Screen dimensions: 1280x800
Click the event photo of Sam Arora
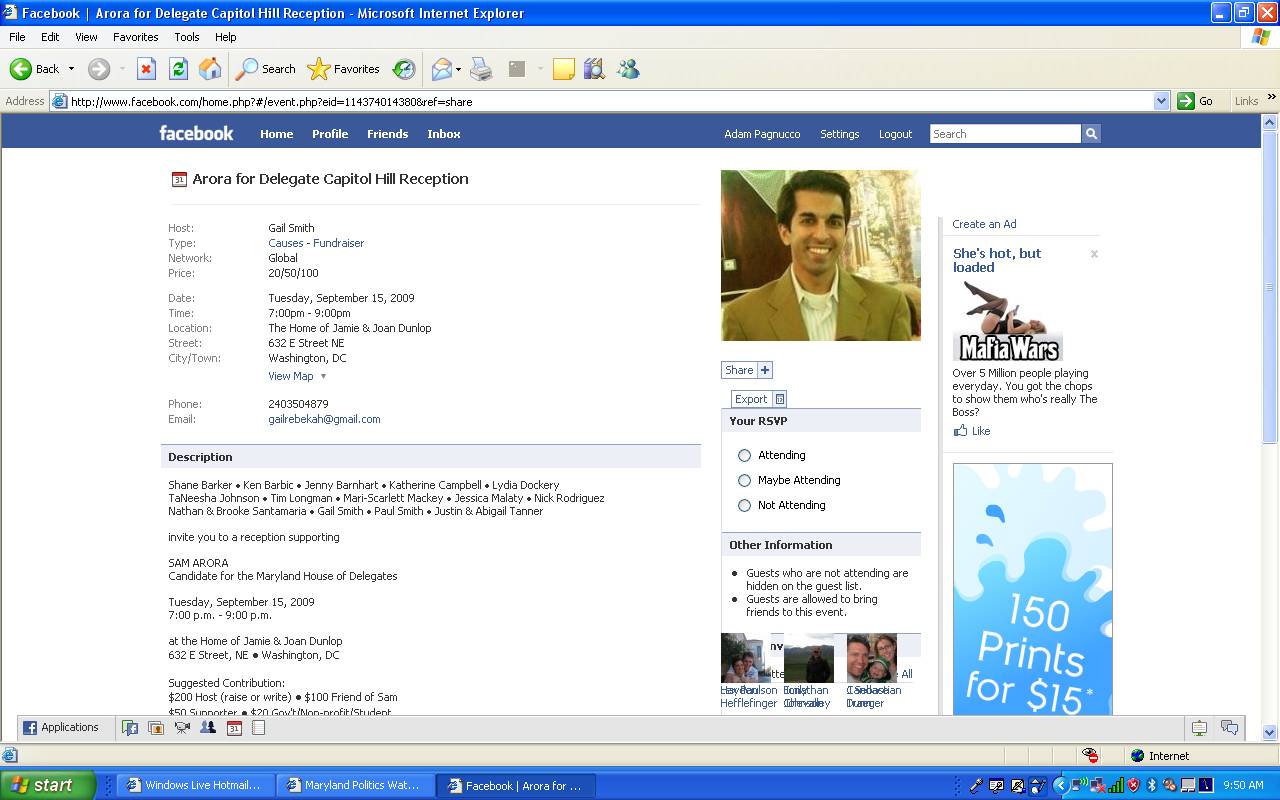coord(821,255)
